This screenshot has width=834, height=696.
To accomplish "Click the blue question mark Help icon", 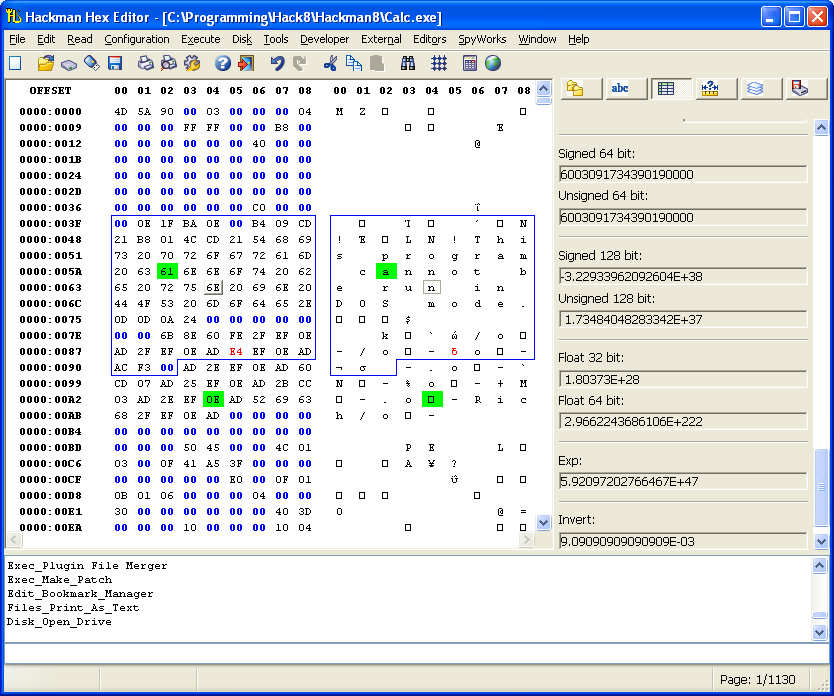I will 223,63.
